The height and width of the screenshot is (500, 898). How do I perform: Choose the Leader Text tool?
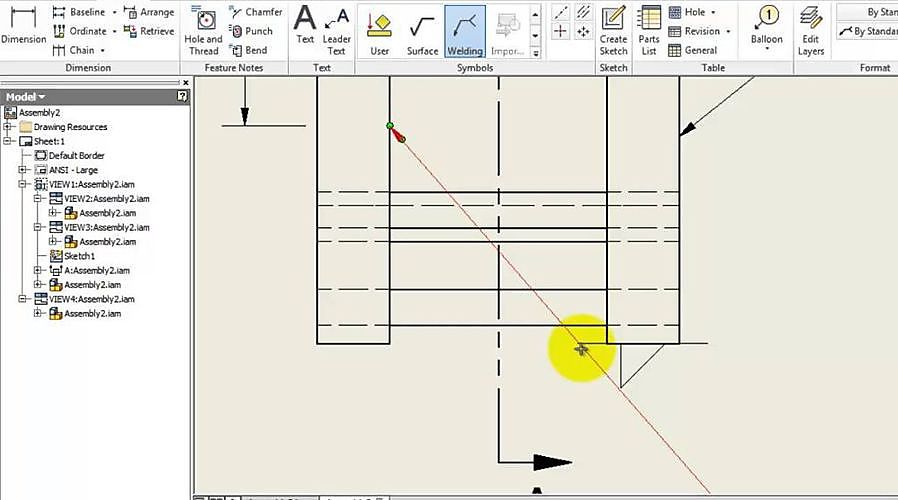click(x=337, y=31)
